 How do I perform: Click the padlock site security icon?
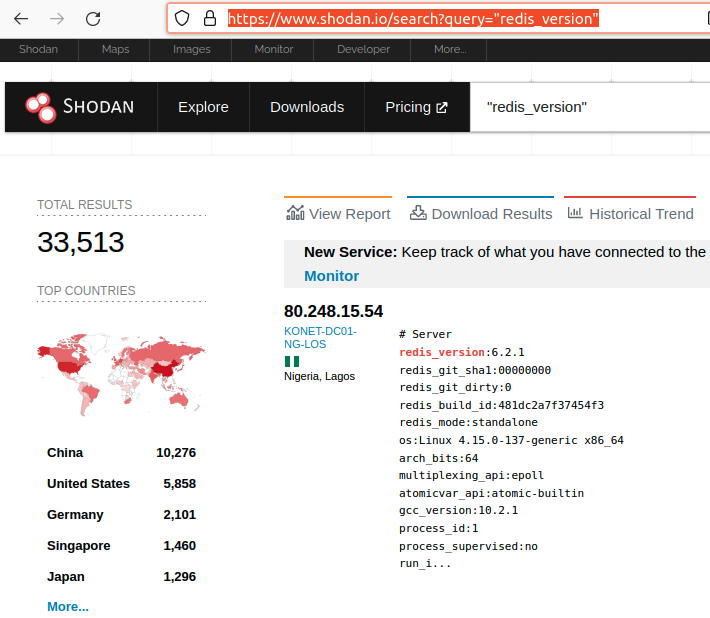pyautogui.click(x=210, y=19)
